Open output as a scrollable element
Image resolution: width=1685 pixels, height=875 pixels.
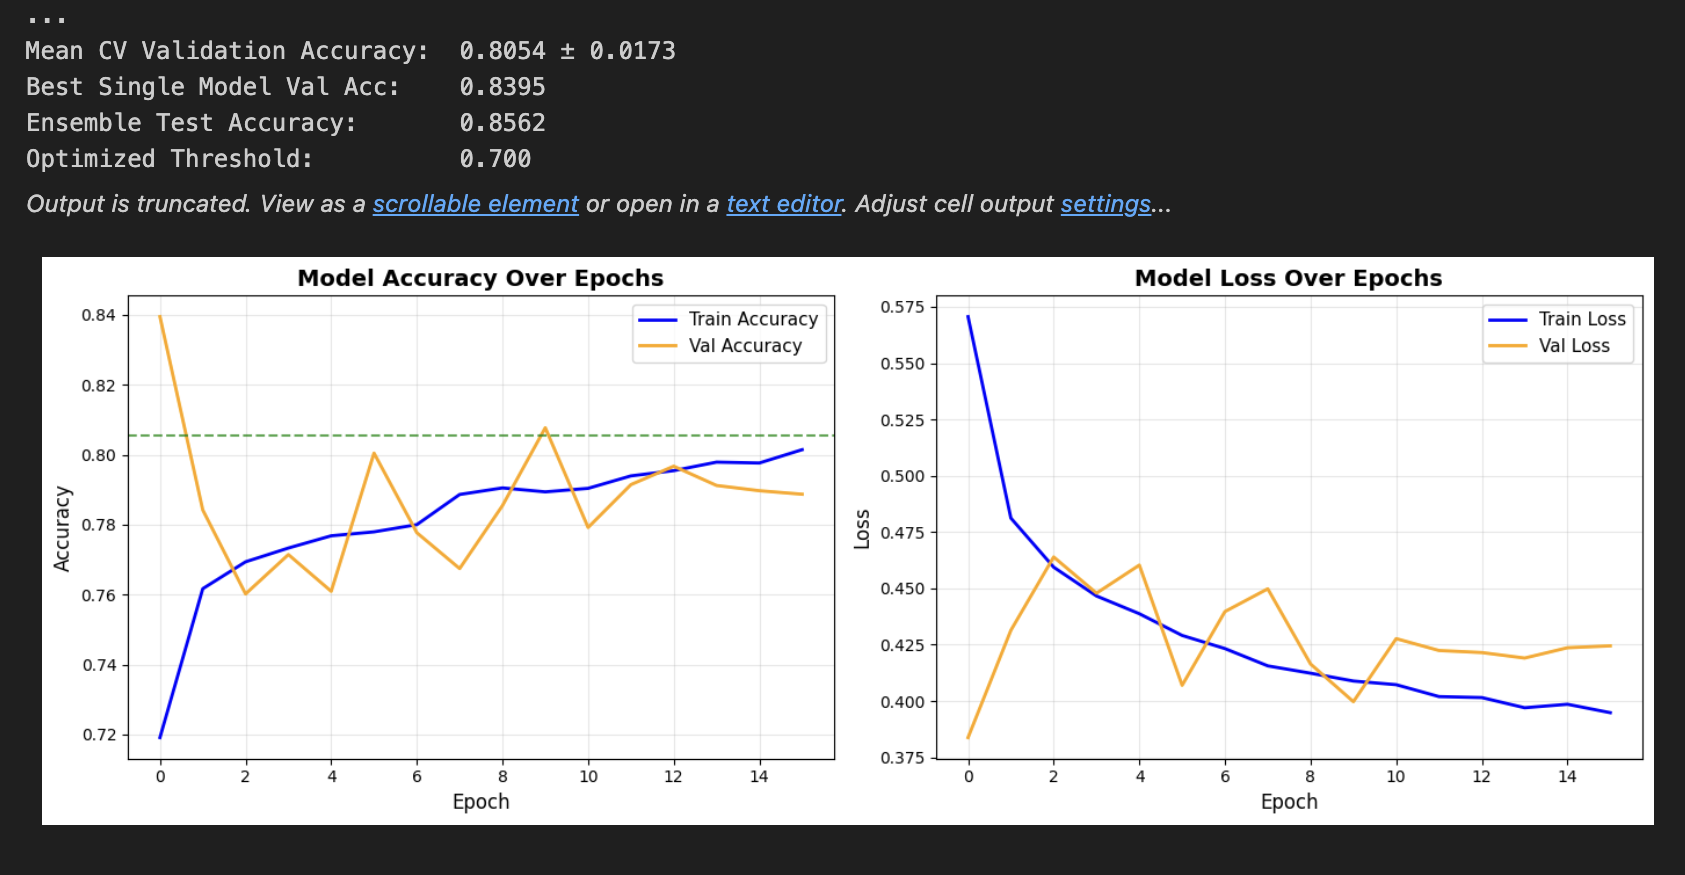pos(475,204)
